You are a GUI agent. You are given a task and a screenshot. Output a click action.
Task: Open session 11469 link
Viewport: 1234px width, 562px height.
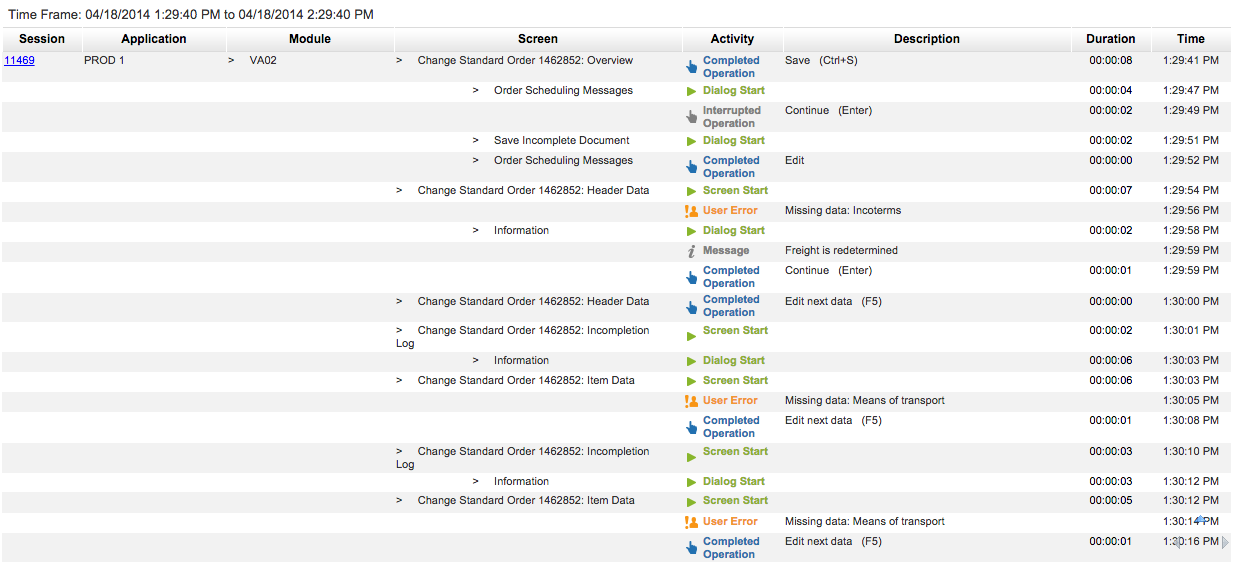pos(20,61)
